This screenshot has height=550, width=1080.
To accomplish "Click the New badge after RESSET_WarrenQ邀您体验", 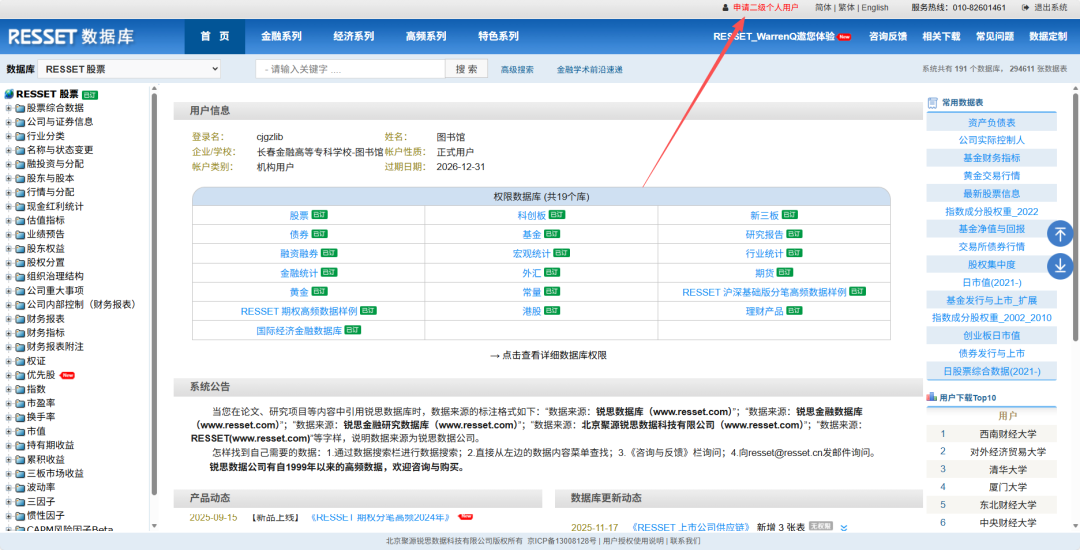I will 844,36.
